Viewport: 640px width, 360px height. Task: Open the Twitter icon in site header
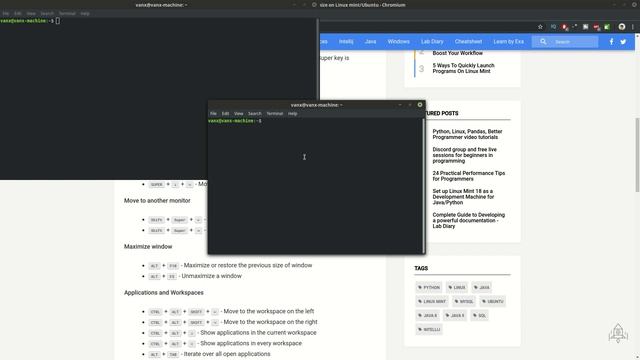(623, 42)
